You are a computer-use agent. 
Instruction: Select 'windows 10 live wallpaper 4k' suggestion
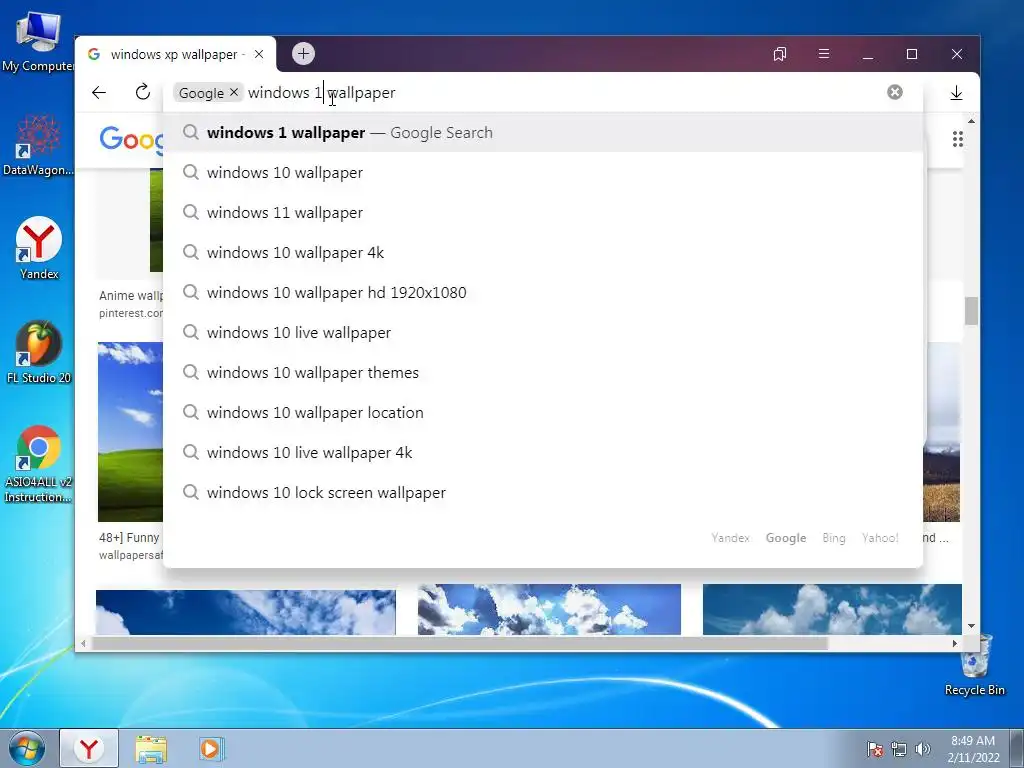point(543,452)
